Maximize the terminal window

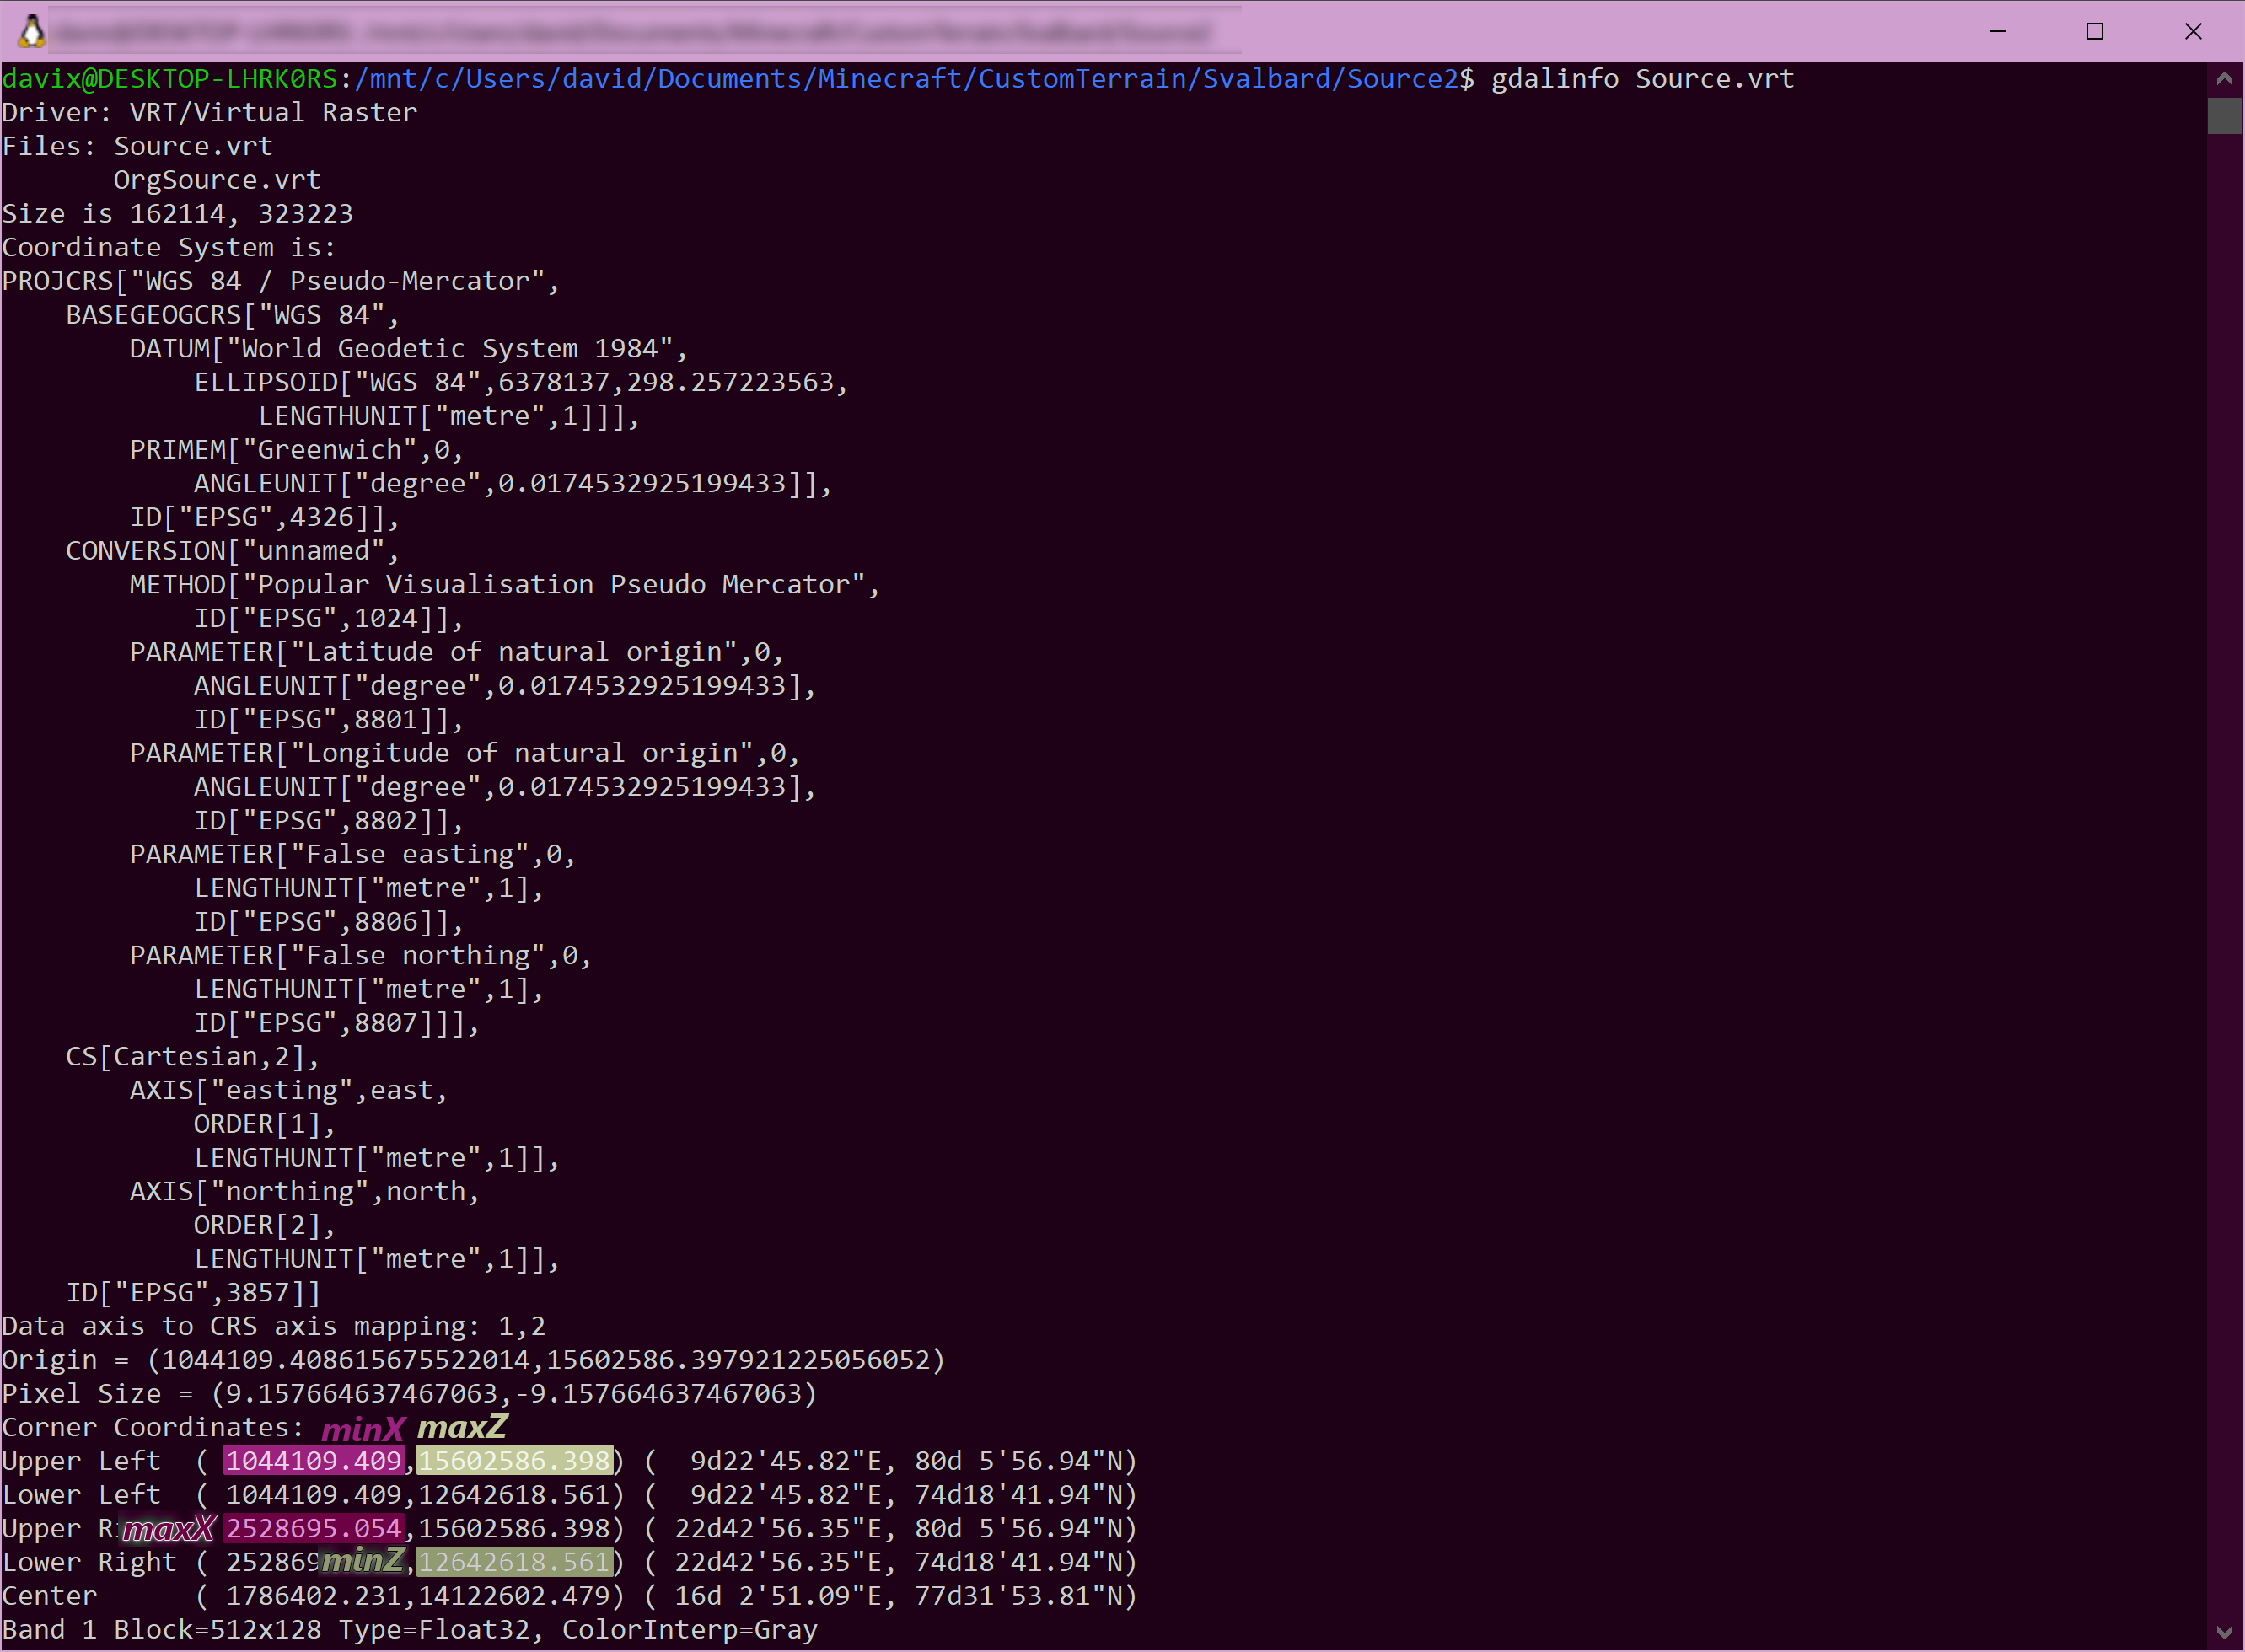tap(2095, 31)
